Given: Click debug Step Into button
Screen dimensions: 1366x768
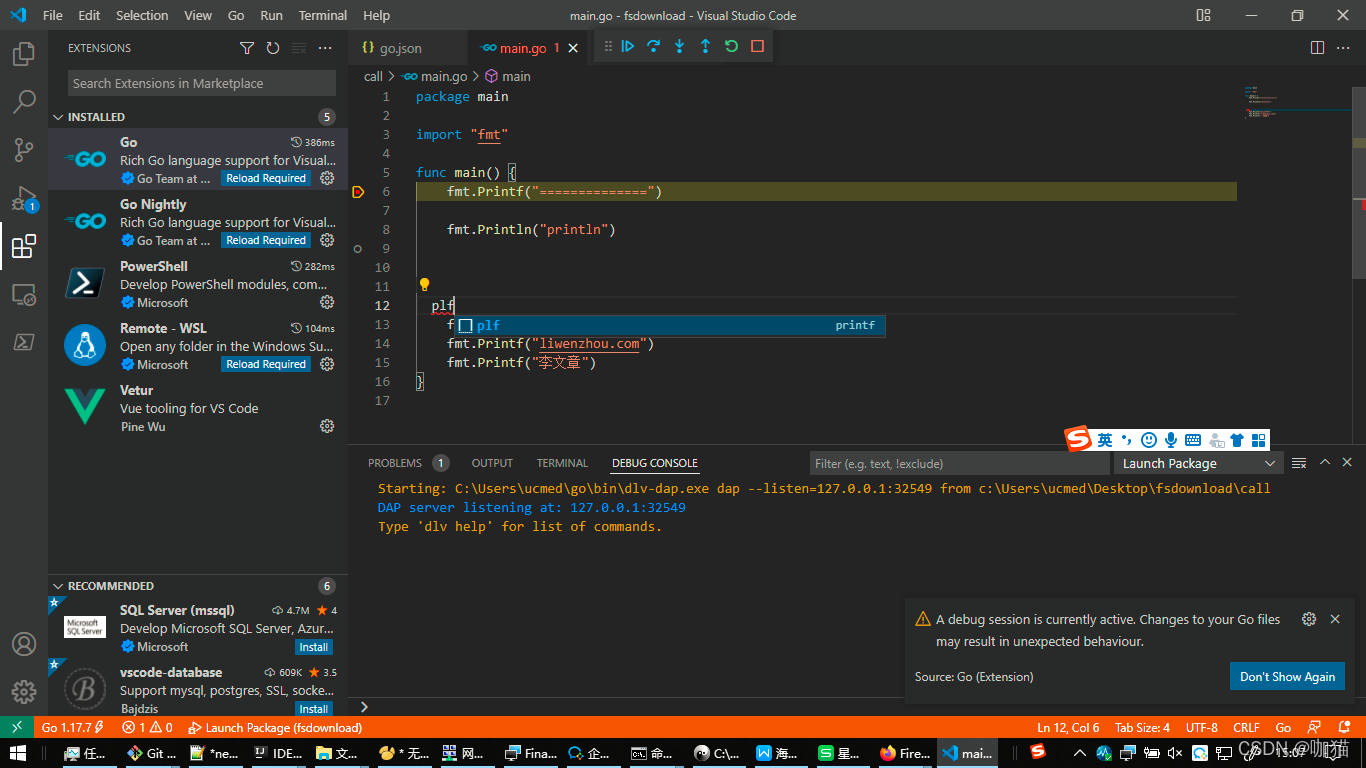Looking at the screenshot, I should [x=680, y=46].
